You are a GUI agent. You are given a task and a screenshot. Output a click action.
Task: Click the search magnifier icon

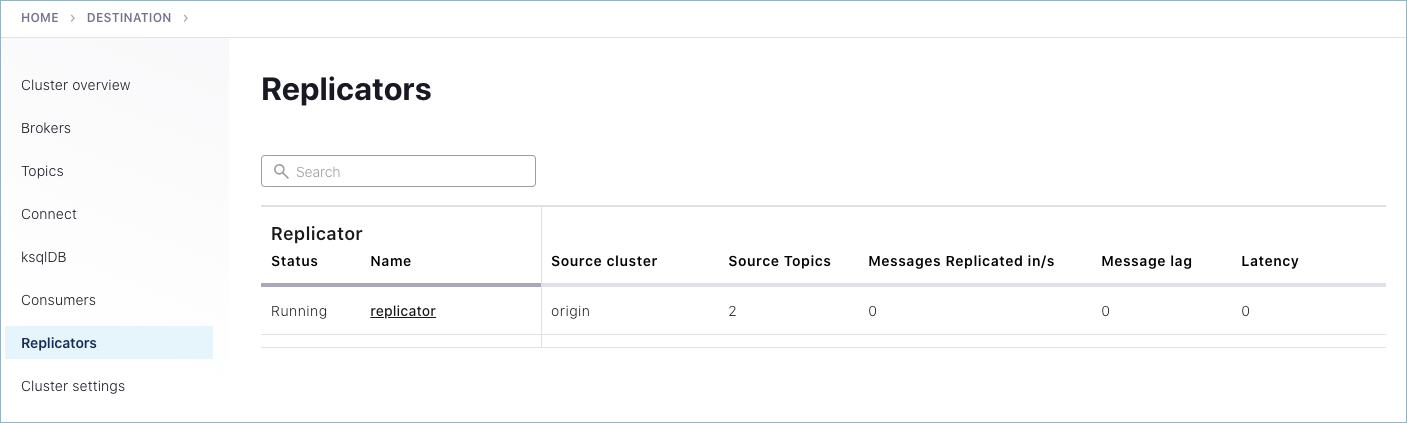pos(281,171)
